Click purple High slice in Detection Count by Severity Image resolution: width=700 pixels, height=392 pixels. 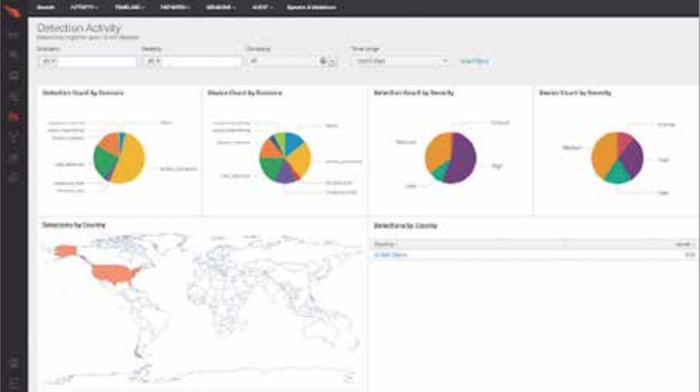click(x=462, y=158)
